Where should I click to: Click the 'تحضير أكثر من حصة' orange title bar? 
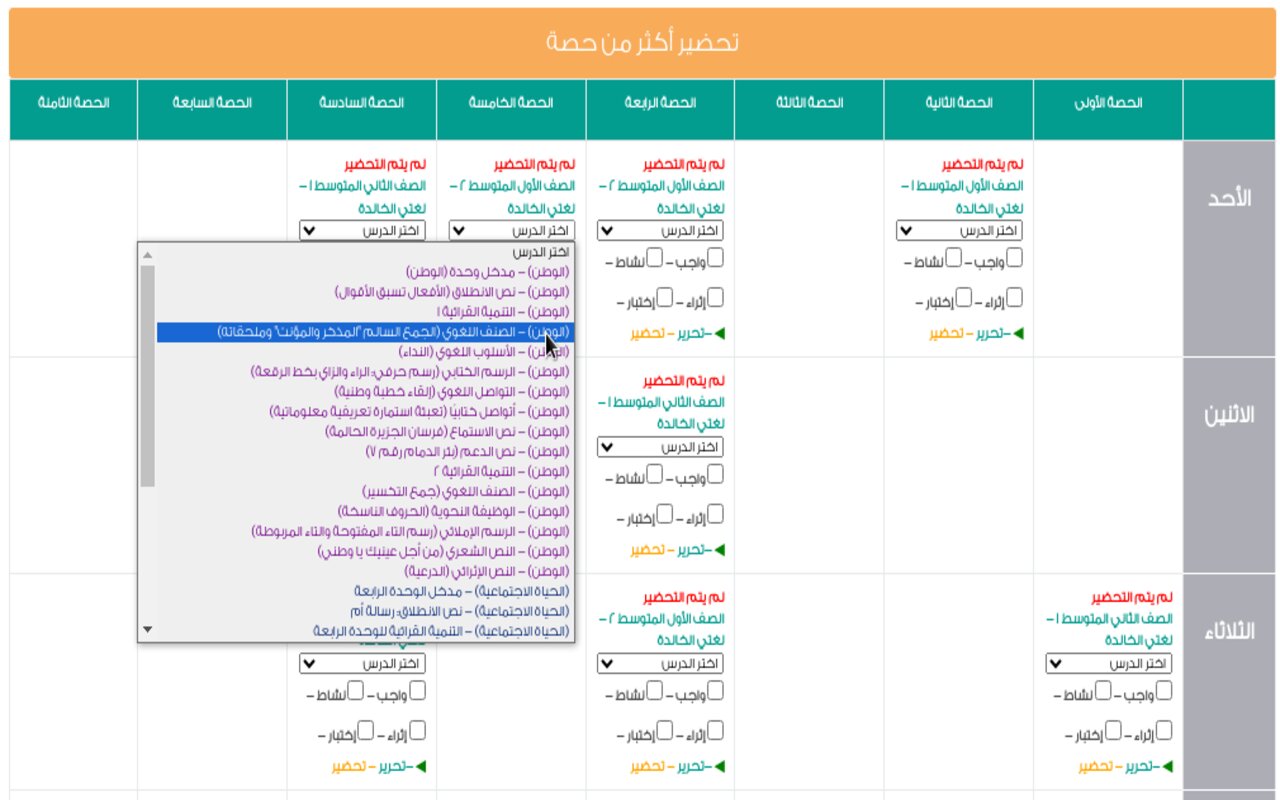(x=642, y=43)
